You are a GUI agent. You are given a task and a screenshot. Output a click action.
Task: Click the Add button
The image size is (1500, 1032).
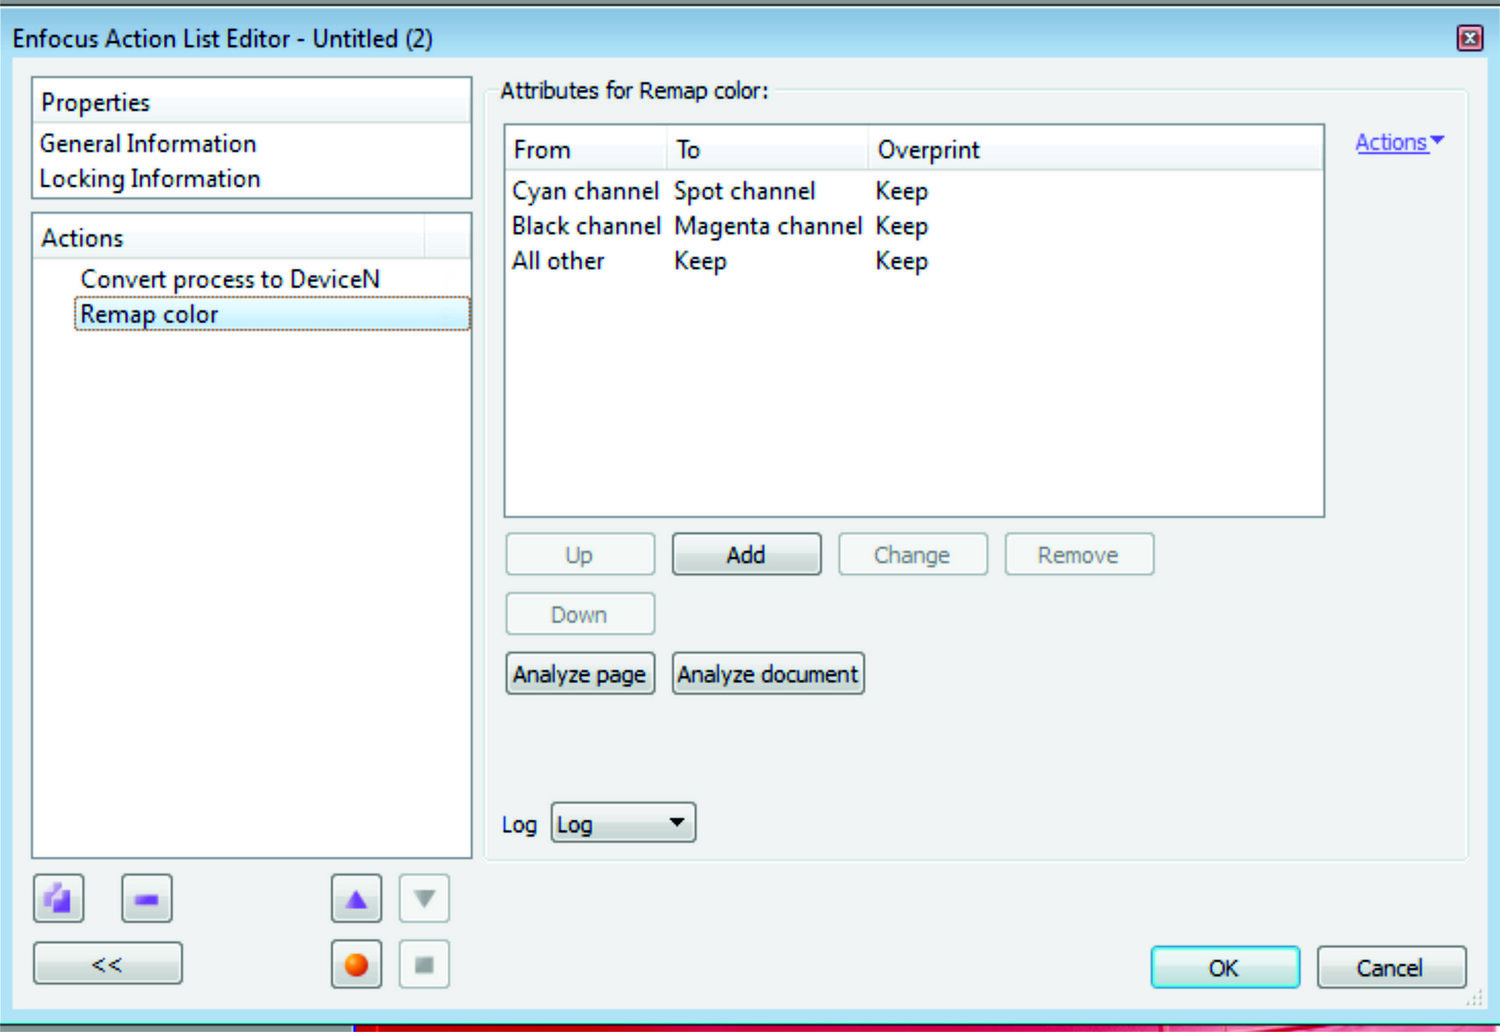click(746, 554)
